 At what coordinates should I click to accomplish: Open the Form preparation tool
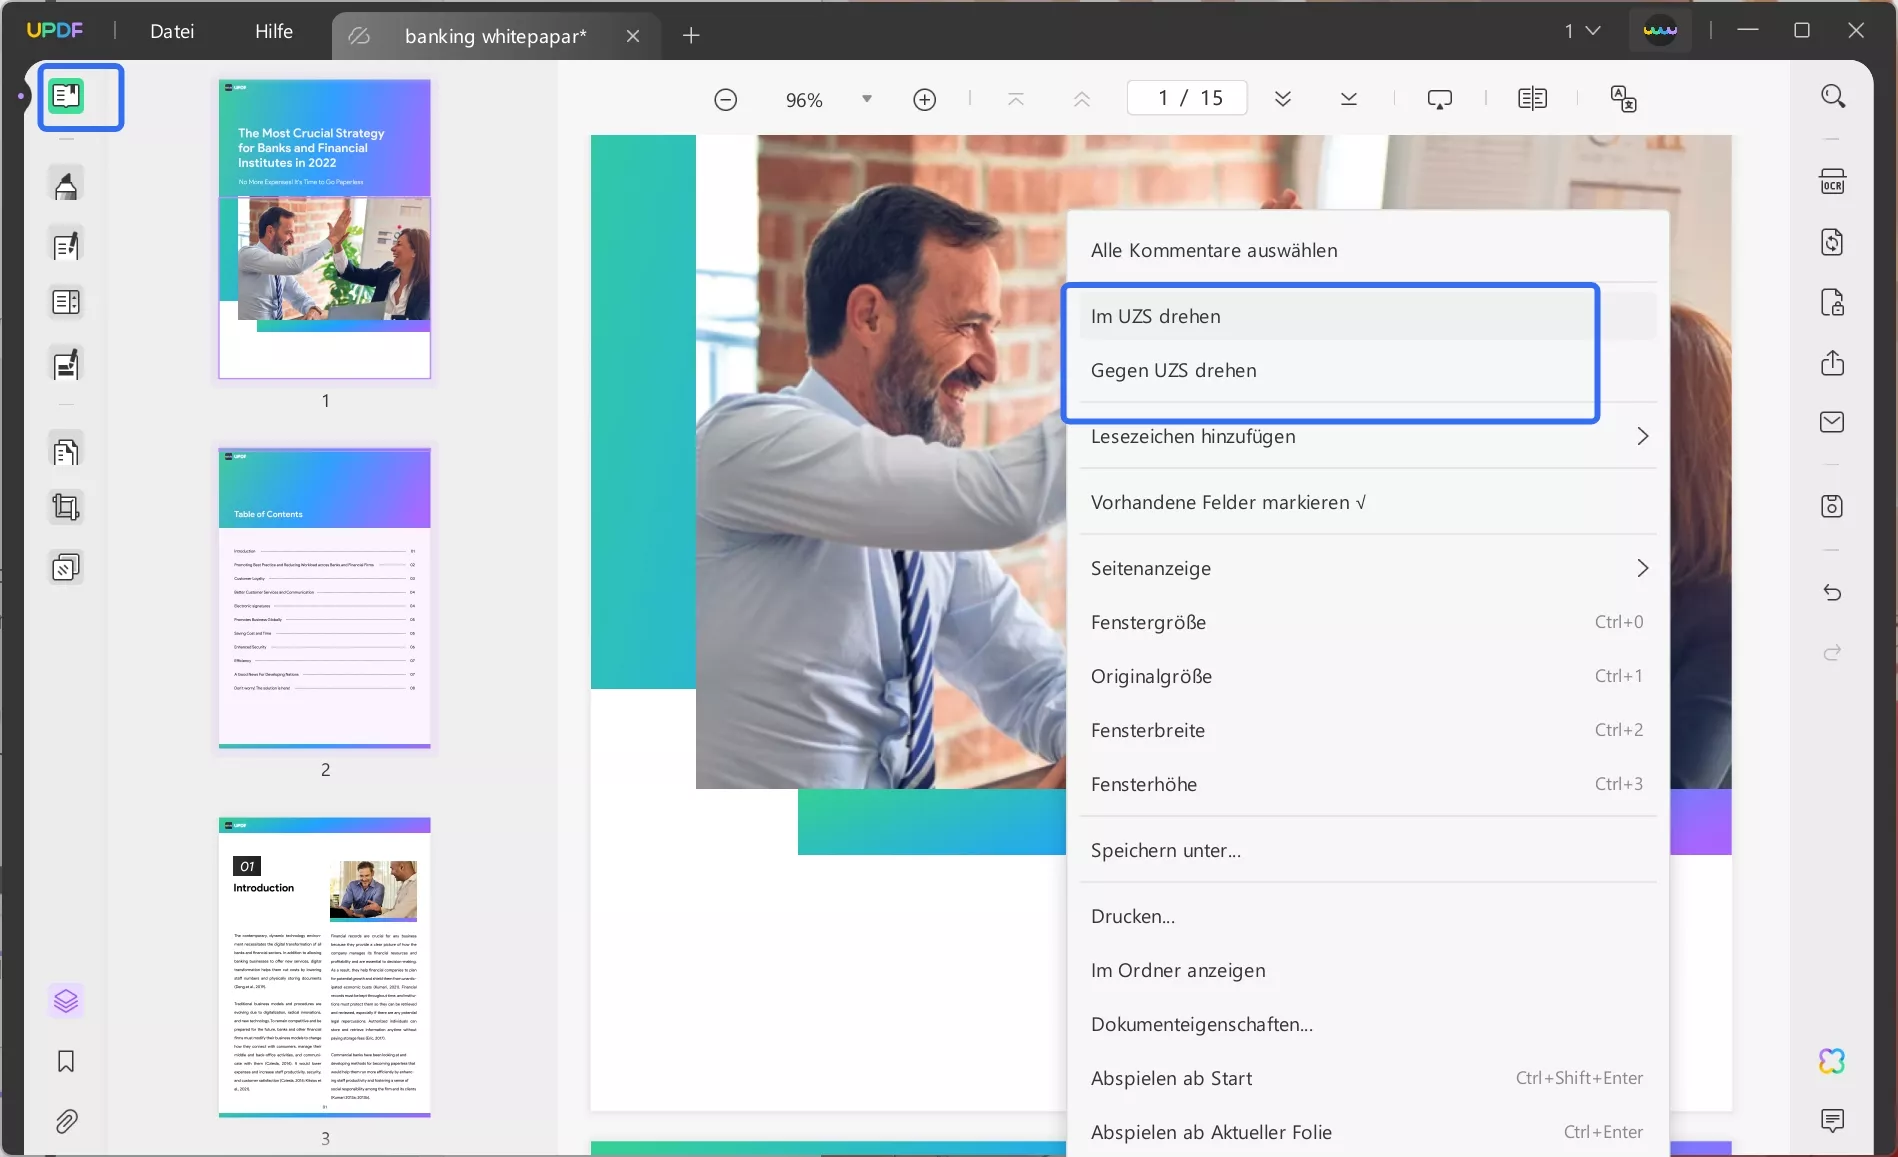point(66,302)
